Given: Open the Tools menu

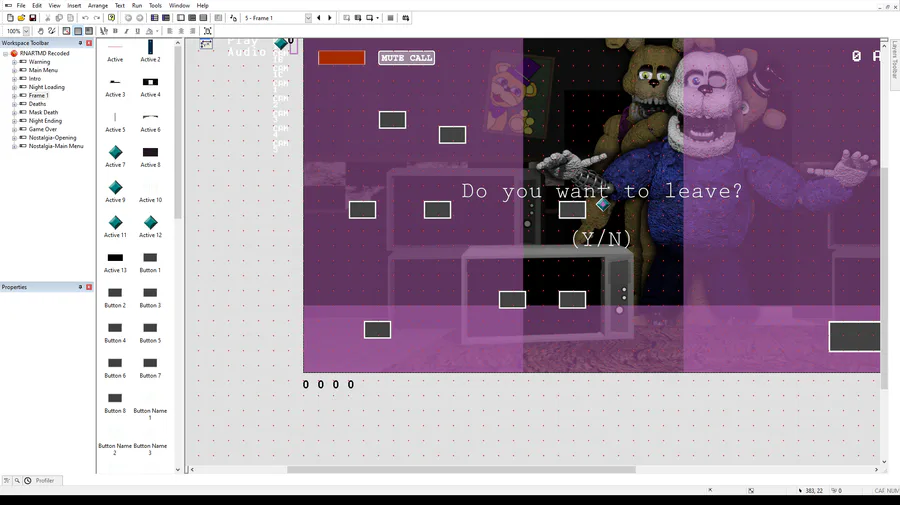Looking at the screenshot, I should click(155, 5).
